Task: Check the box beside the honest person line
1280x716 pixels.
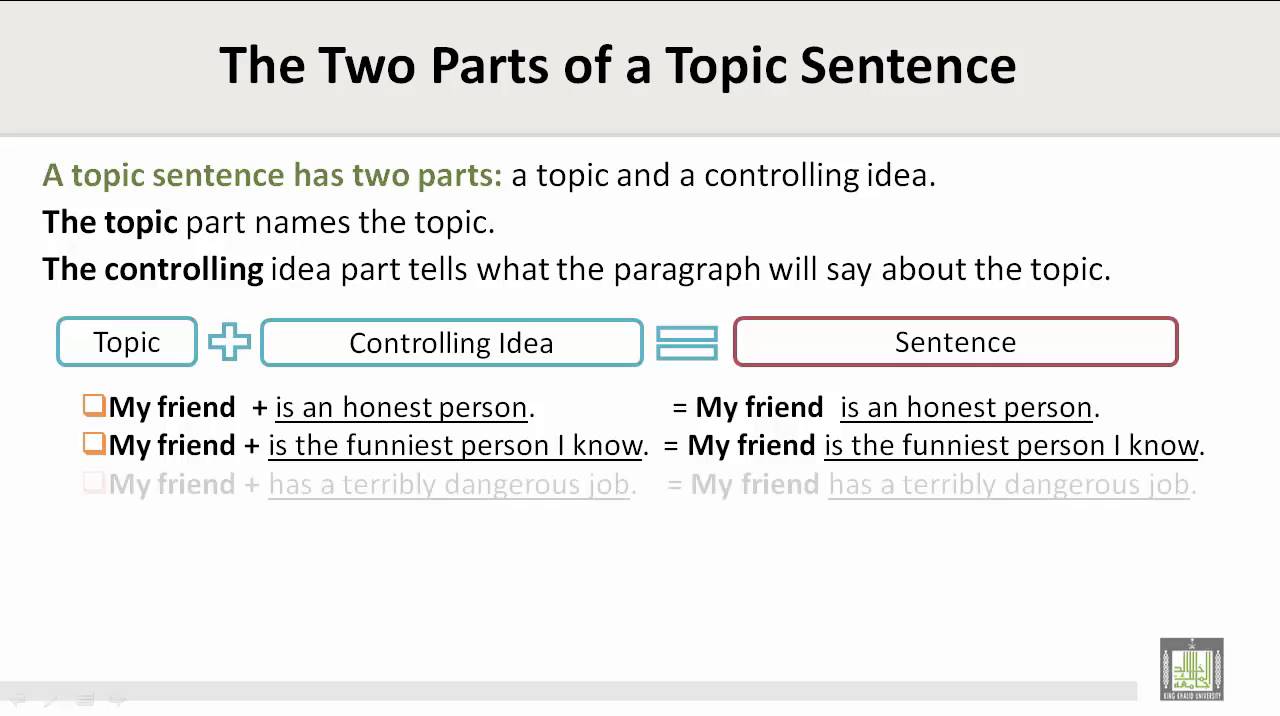Action: coord(94,406)
